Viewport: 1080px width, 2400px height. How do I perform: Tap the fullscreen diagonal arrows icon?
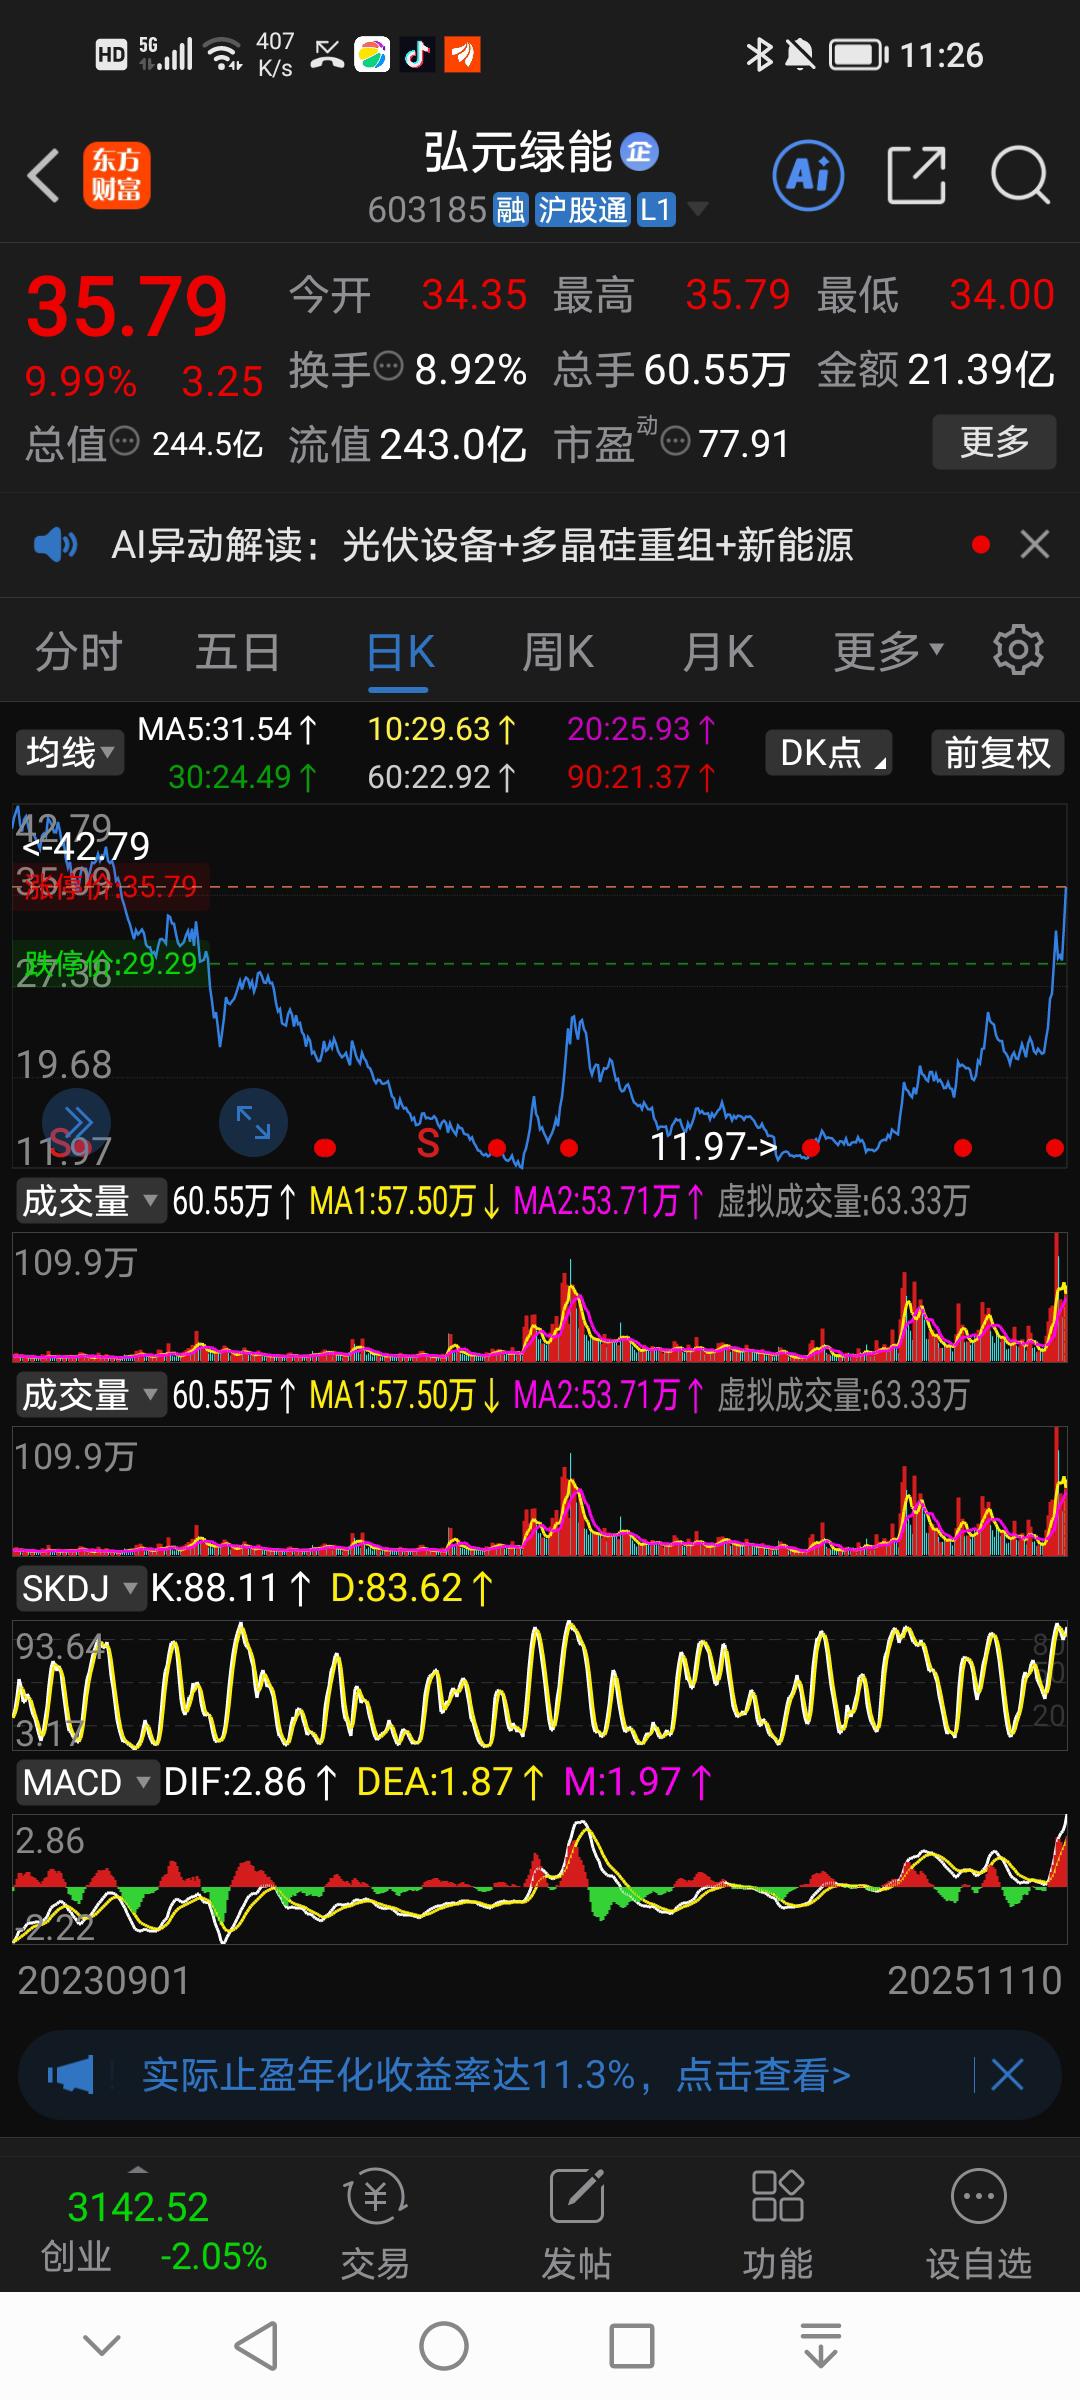253,1123
